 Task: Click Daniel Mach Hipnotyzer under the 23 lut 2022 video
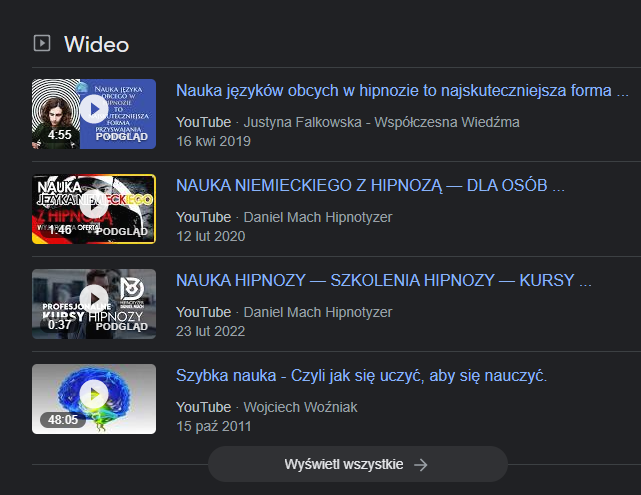(318, 312)
